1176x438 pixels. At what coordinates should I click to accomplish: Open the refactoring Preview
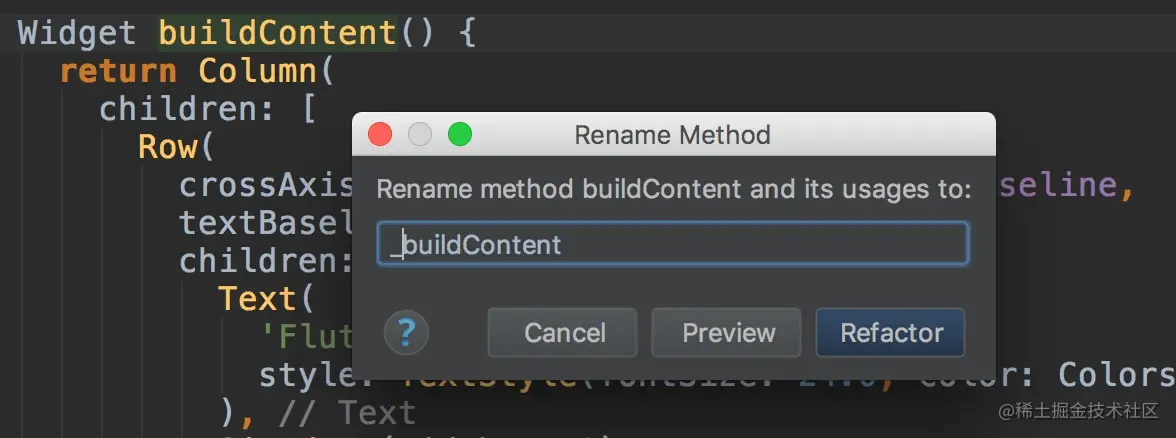pyautogui.click(x=727, y=333)
